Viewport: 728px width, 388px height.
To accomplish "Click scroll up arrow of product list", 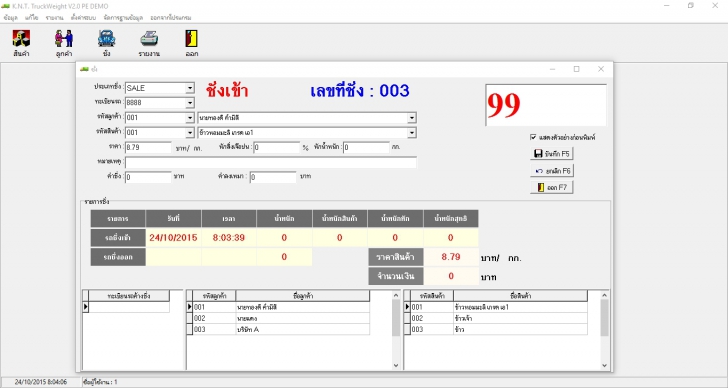I will (604, 295).
